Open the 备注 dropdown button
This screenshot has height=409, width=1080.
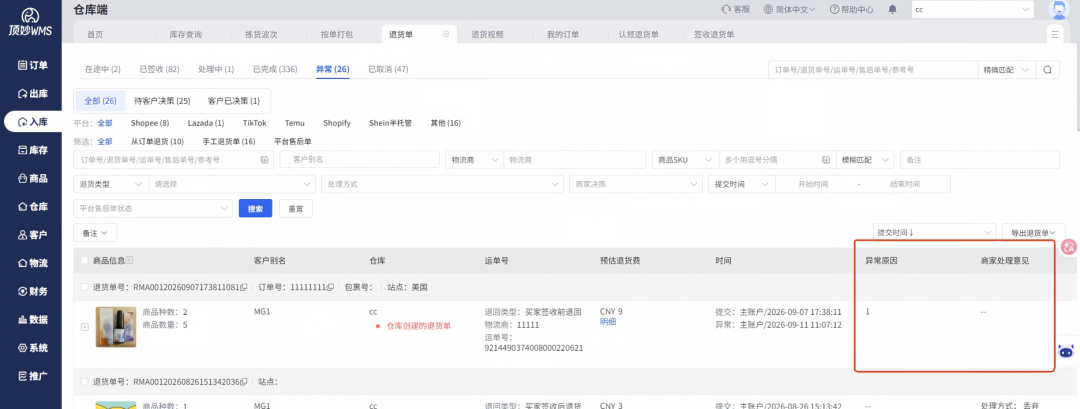[x=95, y=233]
